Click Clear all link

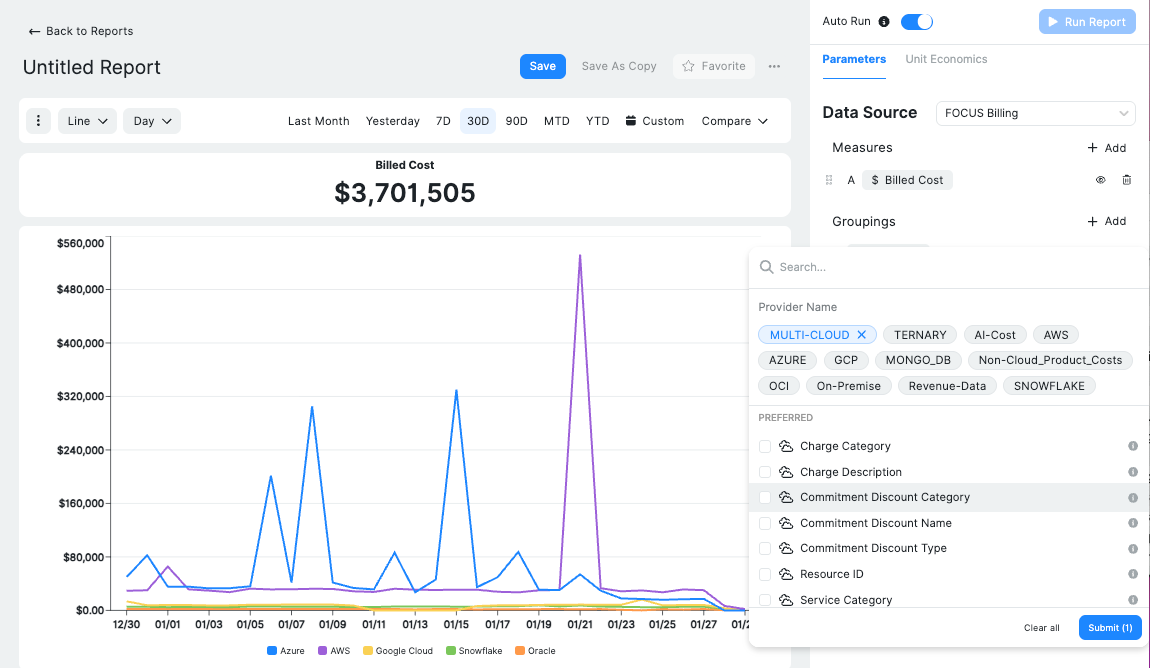click(x=1041, y=628)
